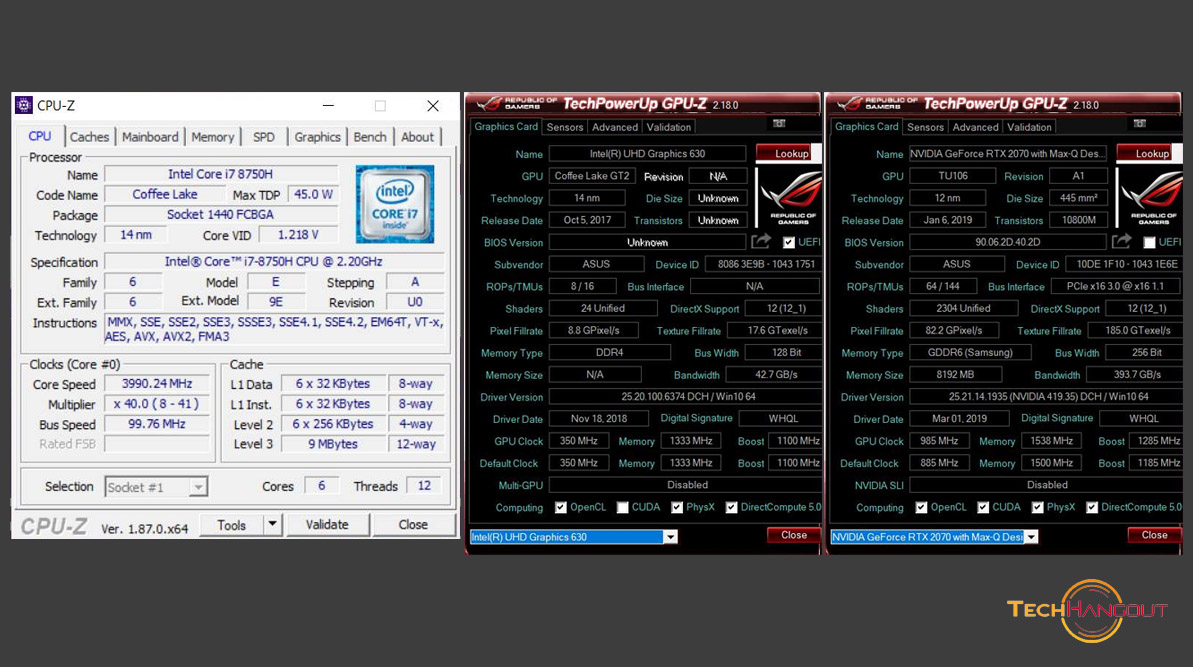Click Close button in Intel UHD GPU-Z window

[794, 535]
